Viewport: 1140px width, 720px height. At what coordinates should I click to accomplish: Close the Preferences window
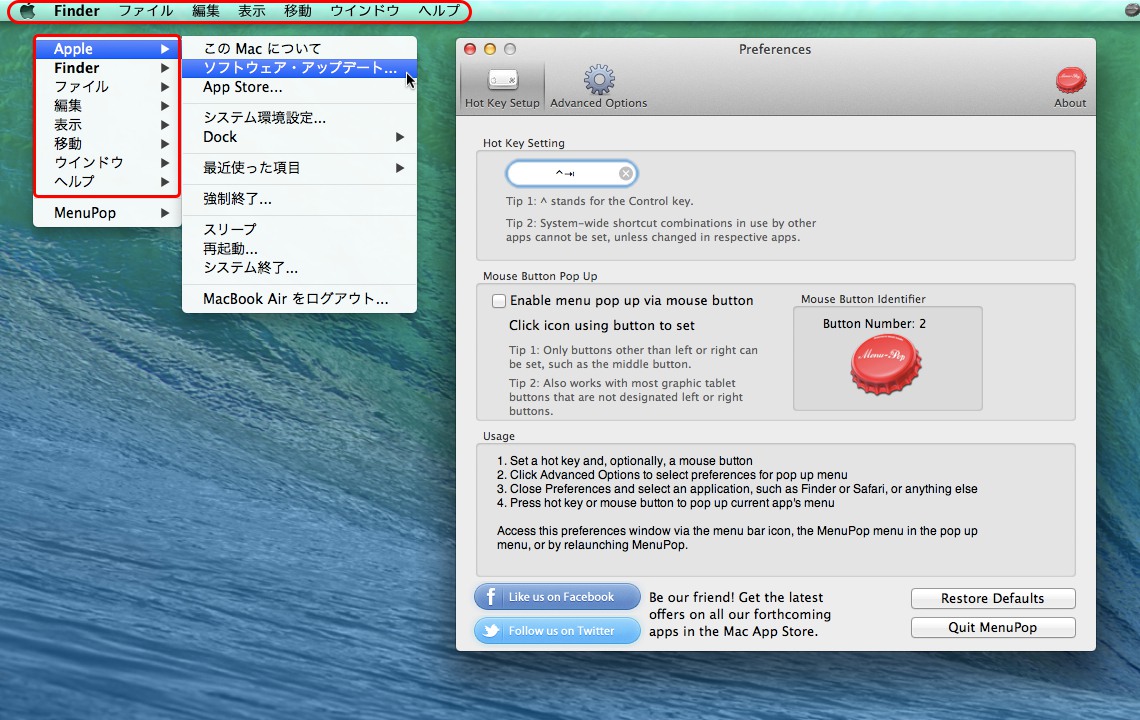(x=470, y=49)
